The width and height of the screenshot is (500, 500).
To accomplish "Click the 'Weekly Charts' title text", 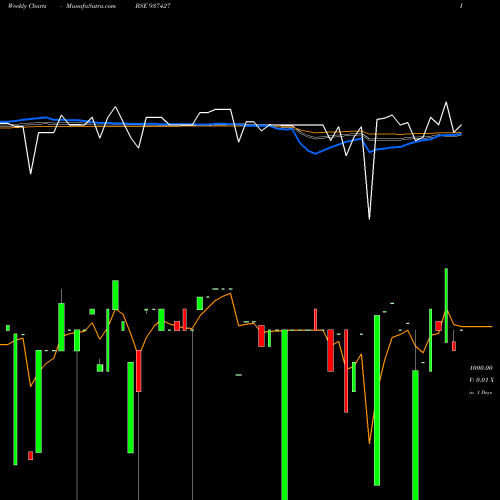I will coord(27,6).
